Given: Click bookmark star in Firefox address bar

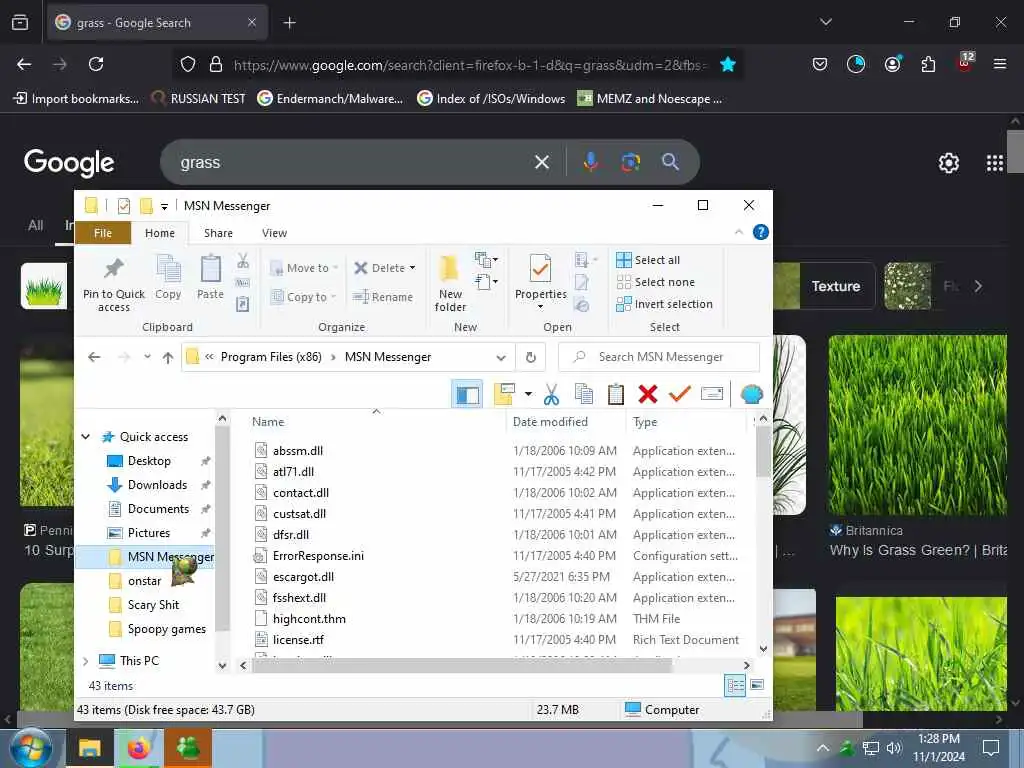Looking at the screenshot, I should coord(728,64).
